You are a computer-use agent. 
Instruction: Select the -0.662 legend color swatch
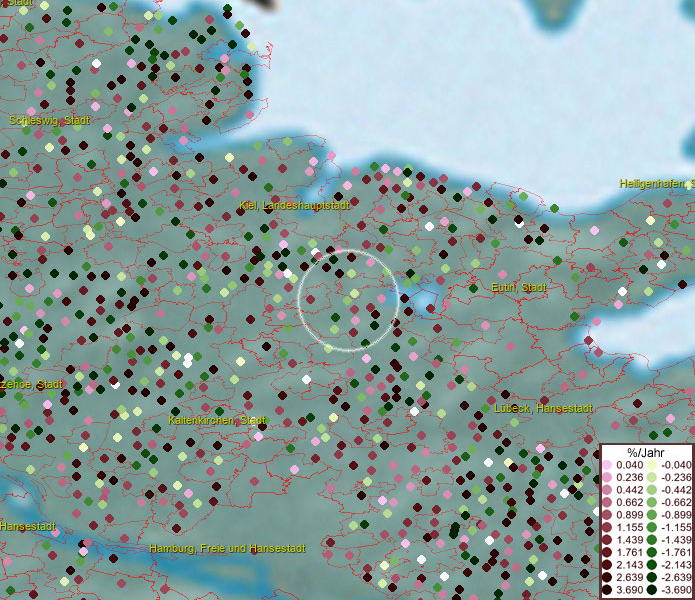coord(652,502)
